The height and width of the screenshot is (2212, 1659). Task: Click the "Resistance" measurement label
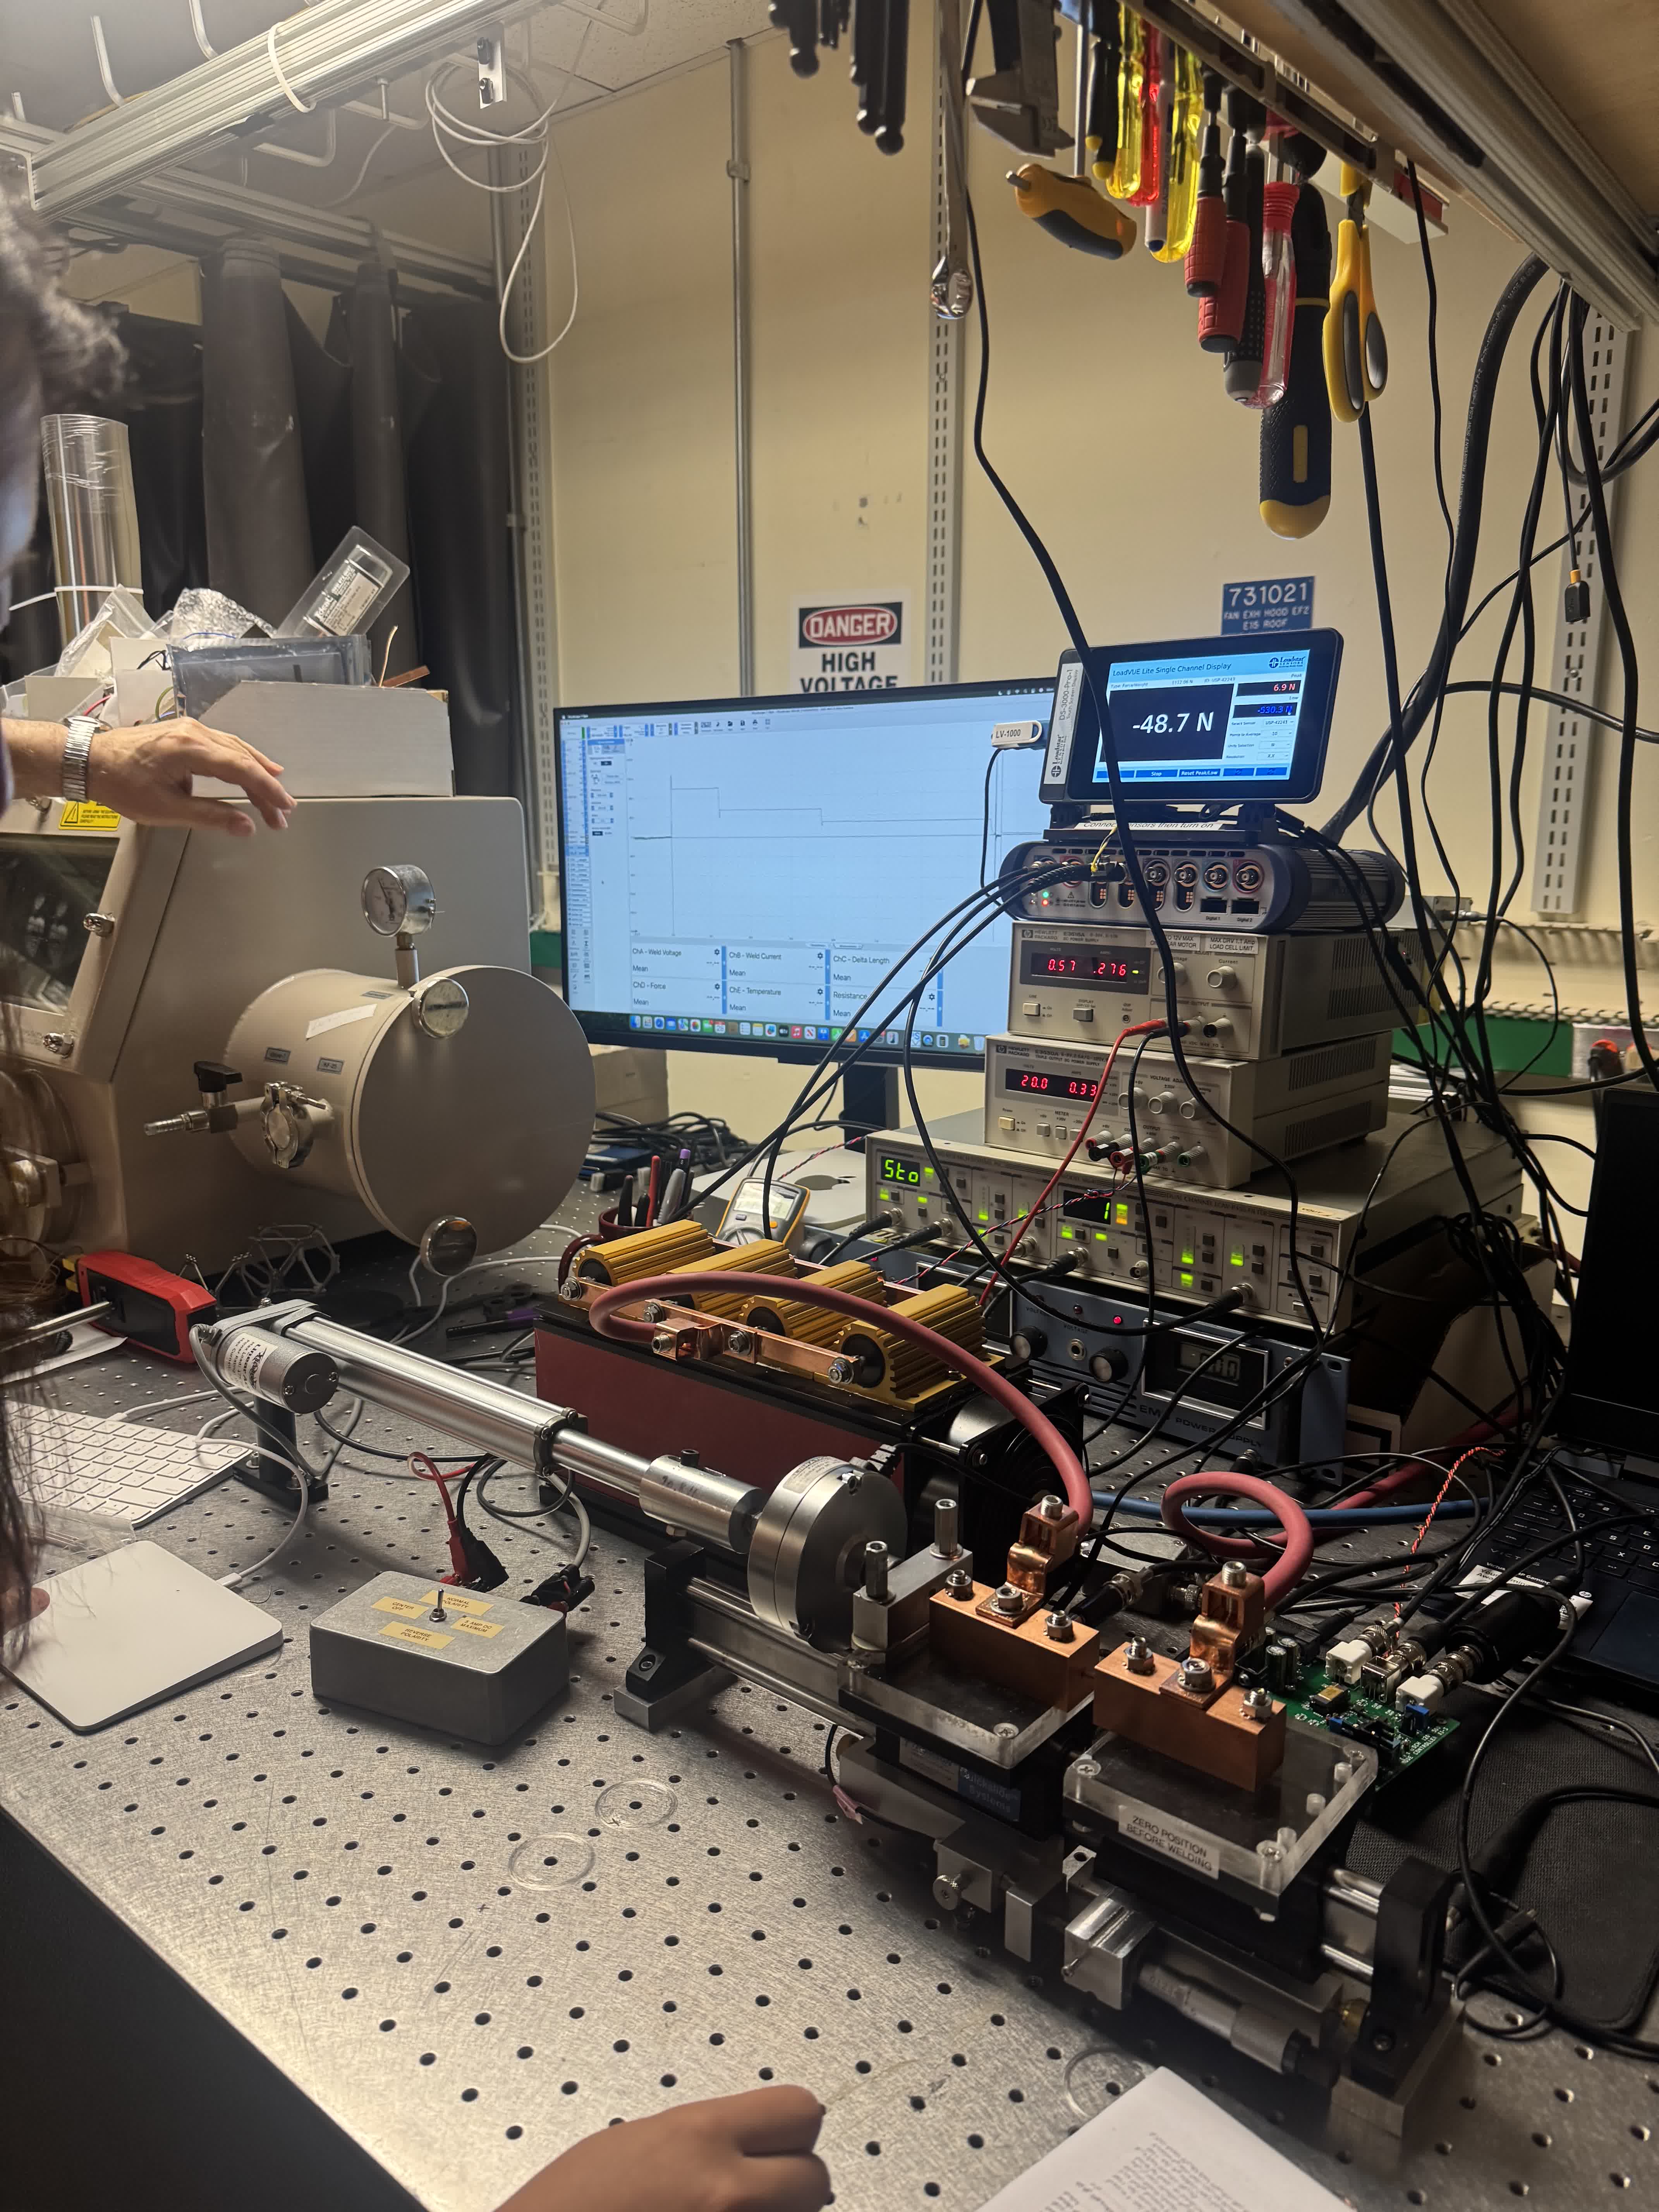pyautogui.click(x=850, y=996)
